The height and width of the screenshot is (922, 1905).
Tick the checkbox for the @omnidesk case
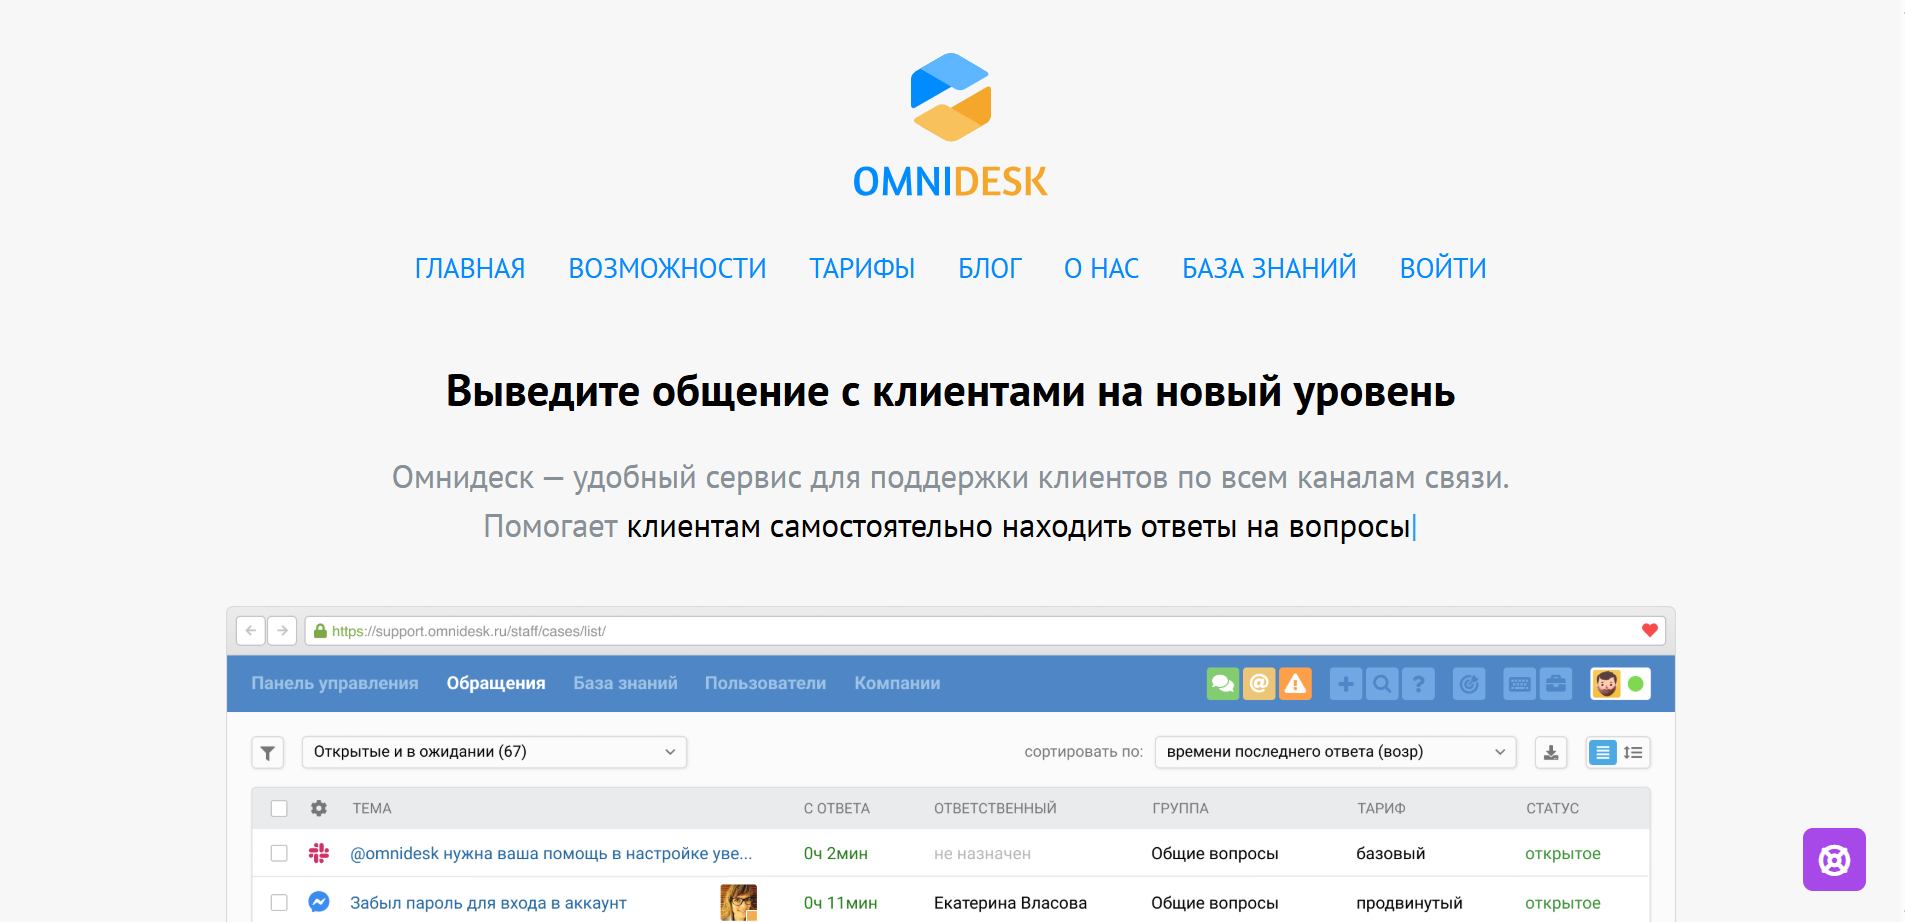point(279,853)
